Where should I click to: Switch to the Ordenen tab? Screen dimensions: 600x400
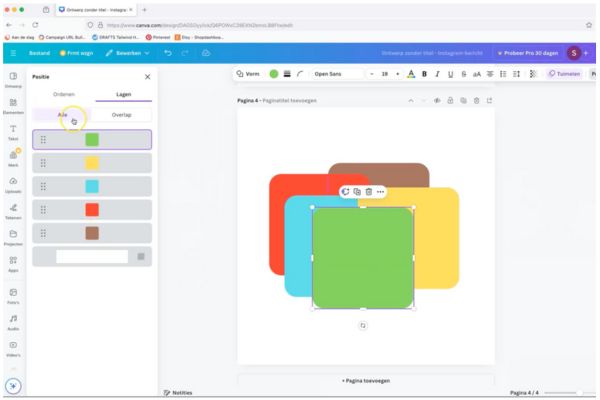coord(64,94)
